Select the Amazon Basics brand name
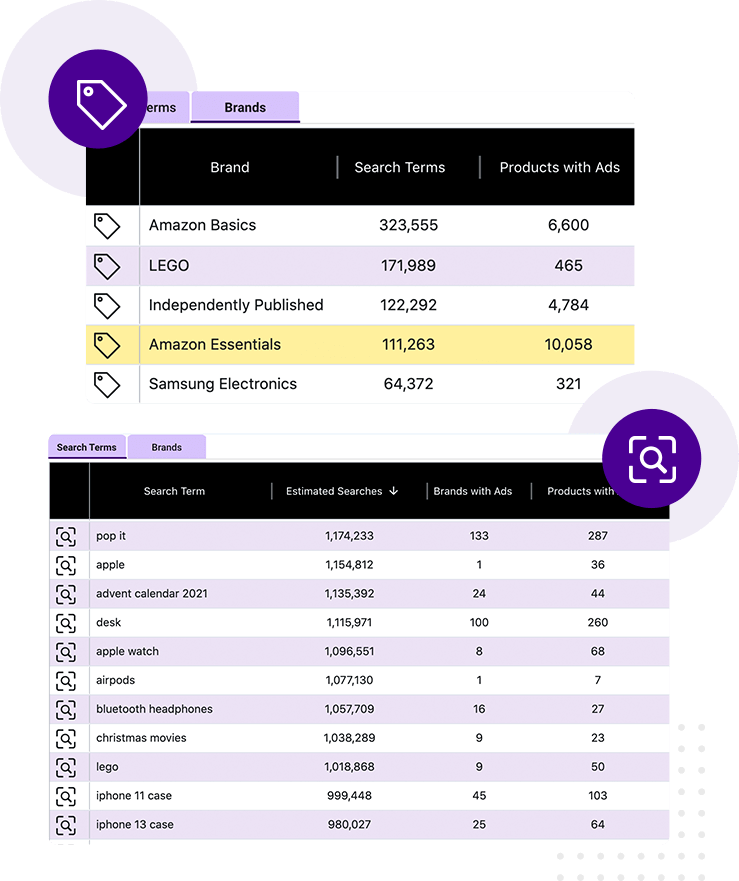The width and height of the screenshot is (739, 881). 202,225
